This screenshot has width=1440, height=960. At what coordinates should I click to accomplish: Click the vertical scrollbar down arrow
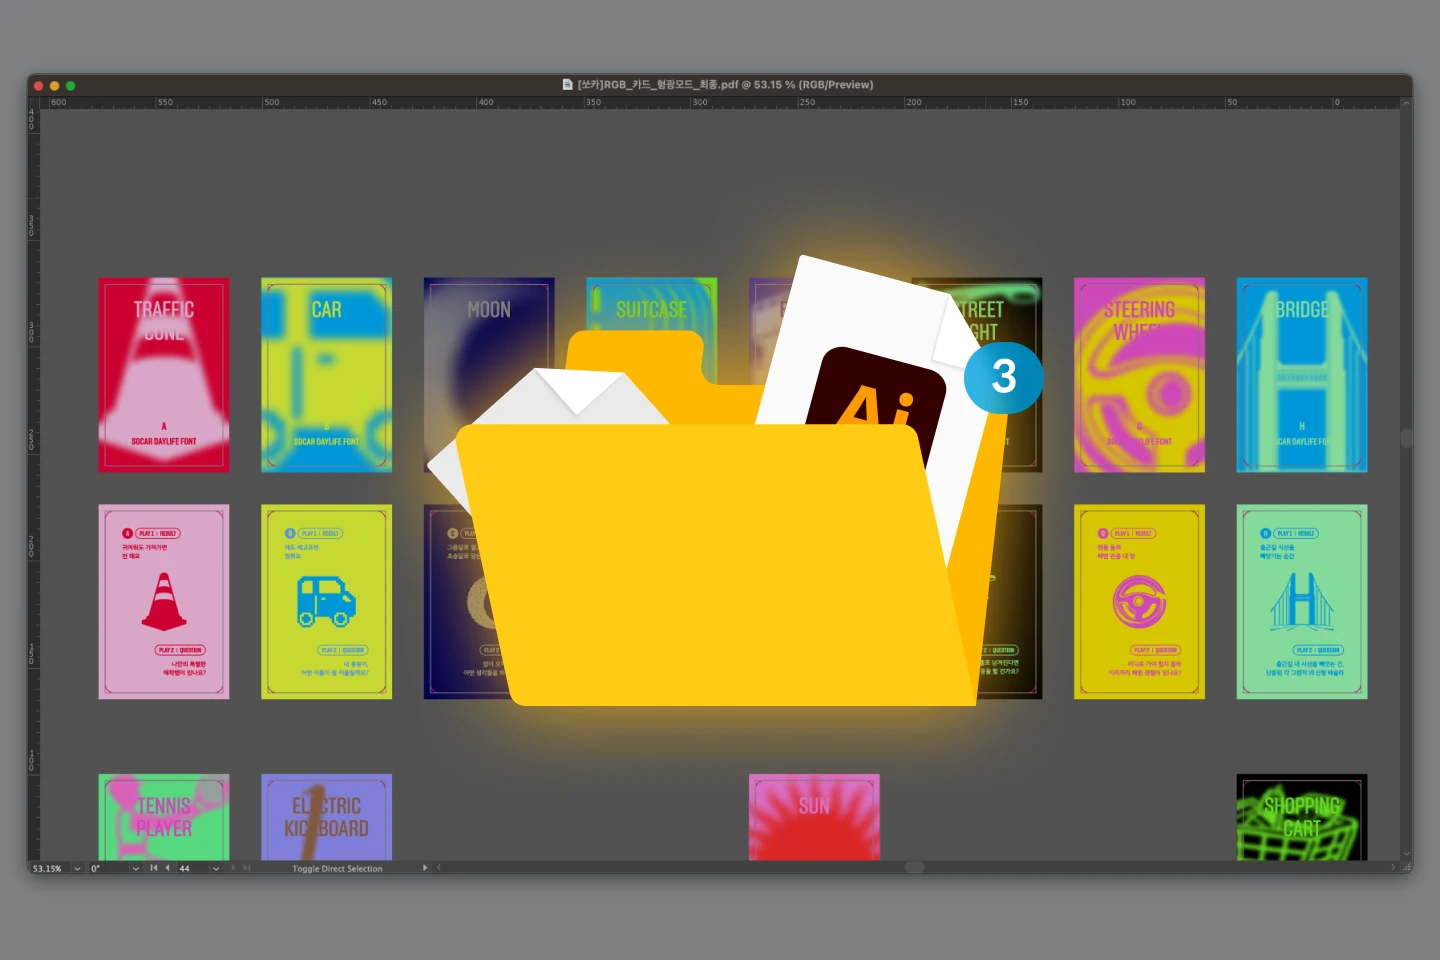(x=1406, y=854)
